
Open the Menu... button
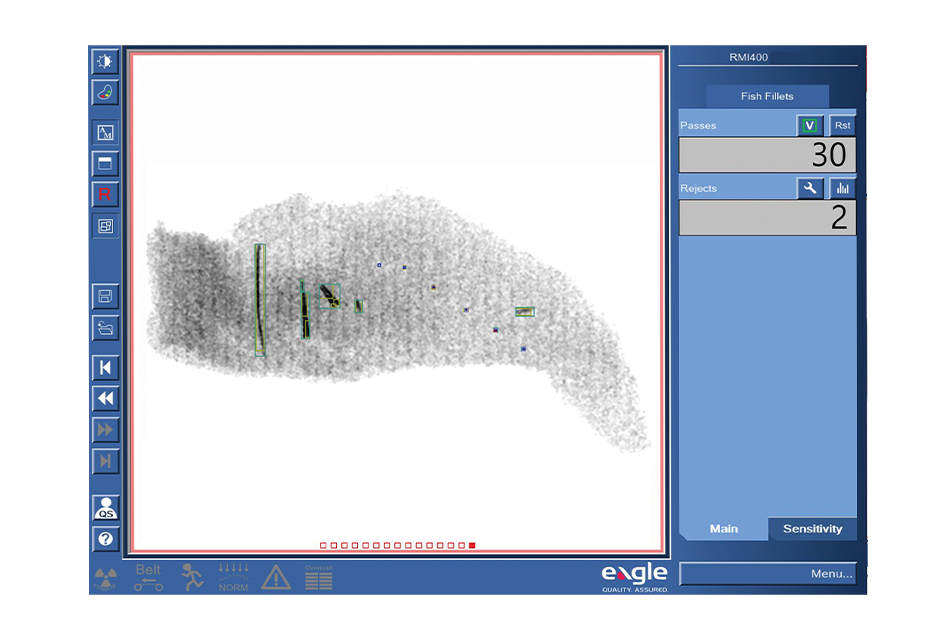pyautogui.click(x=768, y=574)
